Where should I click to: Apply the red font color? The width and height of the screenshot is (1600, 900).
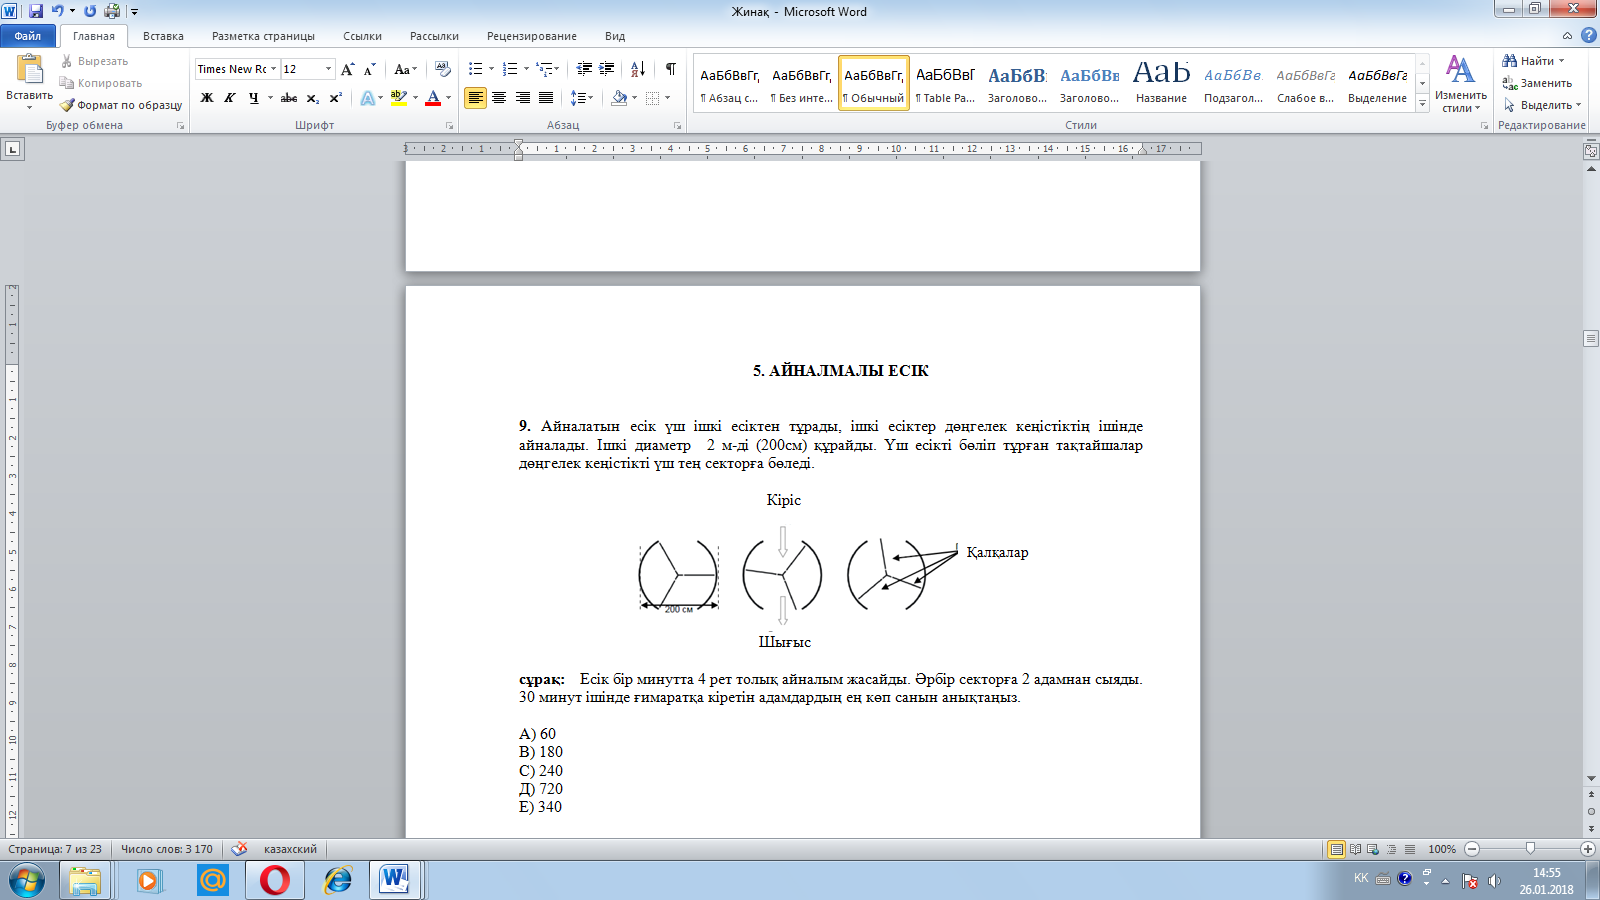tap(433, 98)
